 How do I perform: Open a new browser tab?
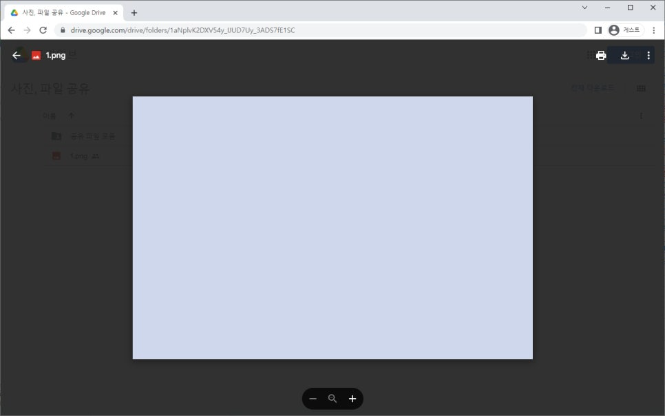point(134,12)
